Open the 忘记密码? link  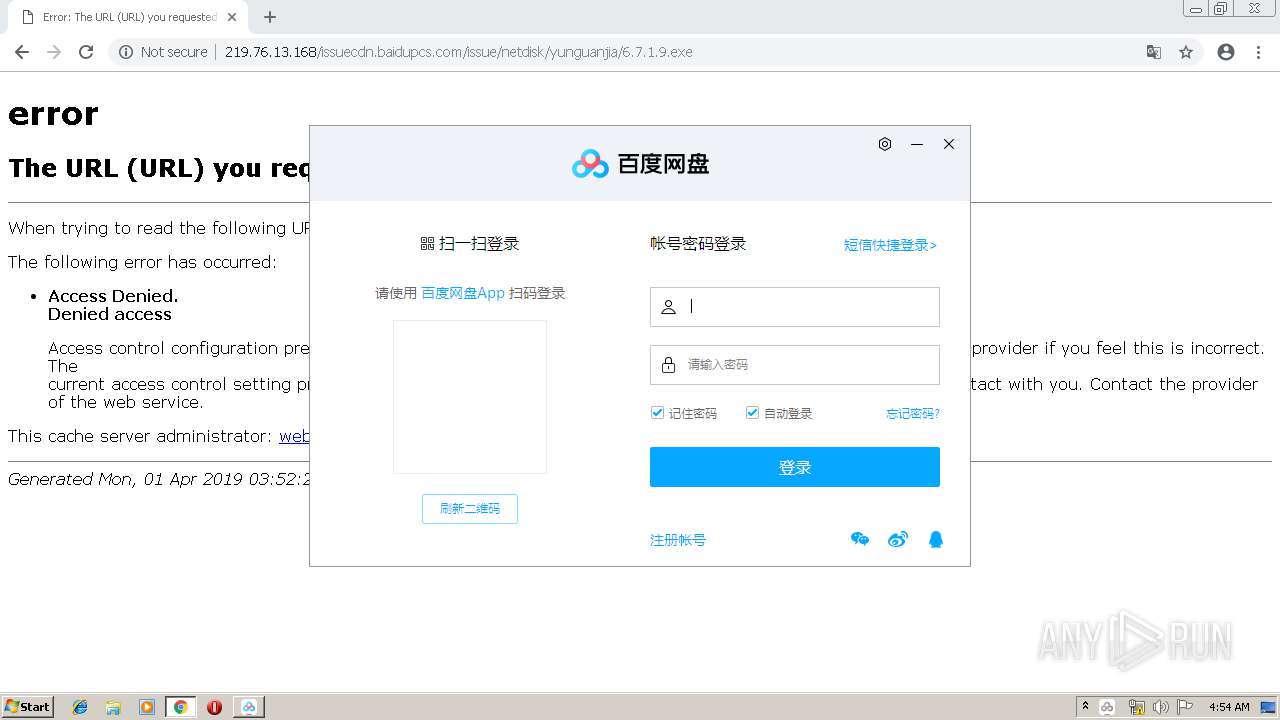click(912, 413)
